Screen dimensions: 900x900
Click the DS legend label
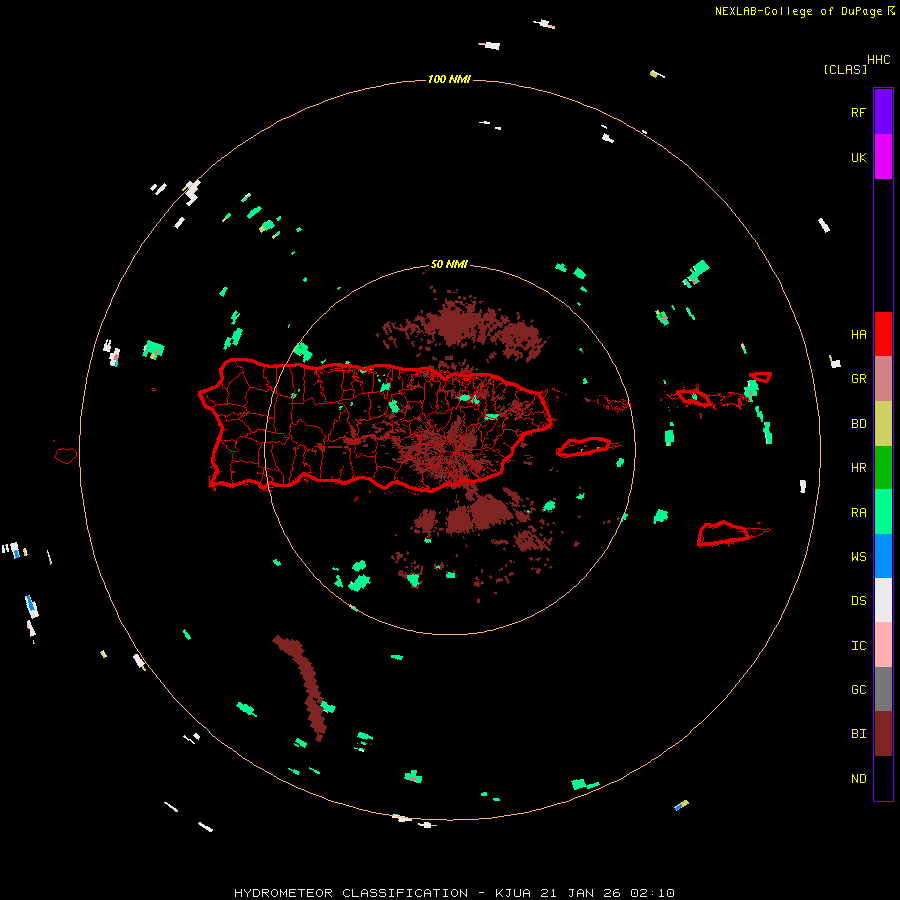point(858,600)
